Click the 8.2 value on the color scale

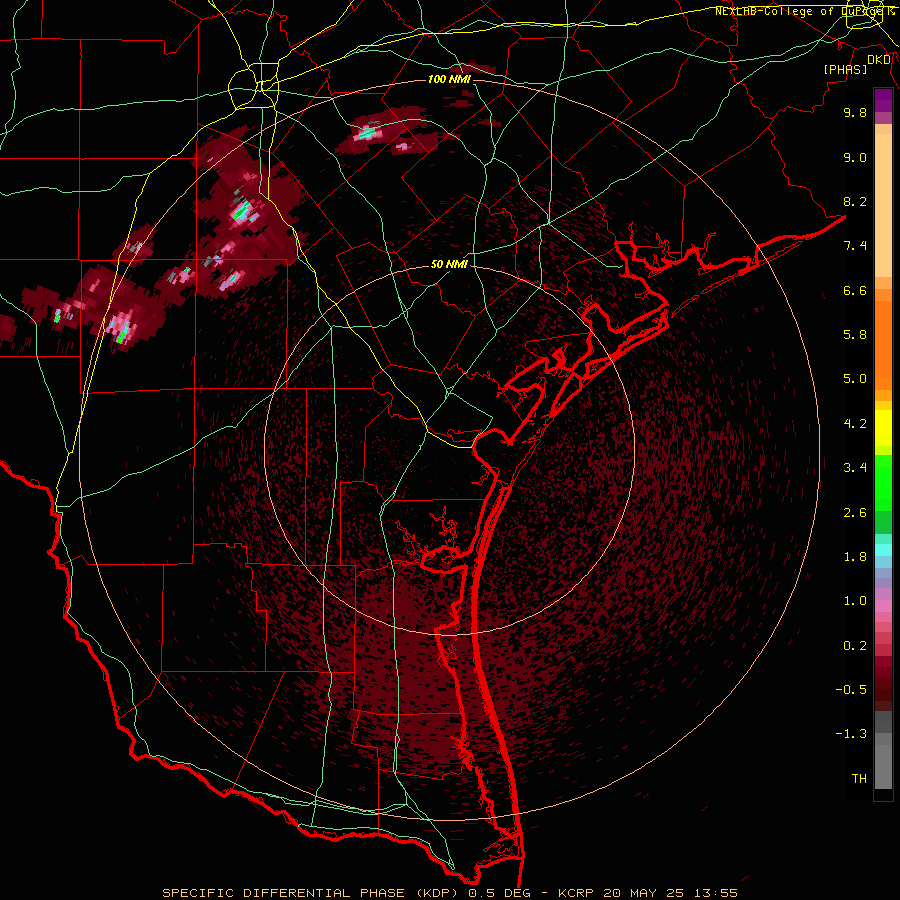(x=855, y=201)
